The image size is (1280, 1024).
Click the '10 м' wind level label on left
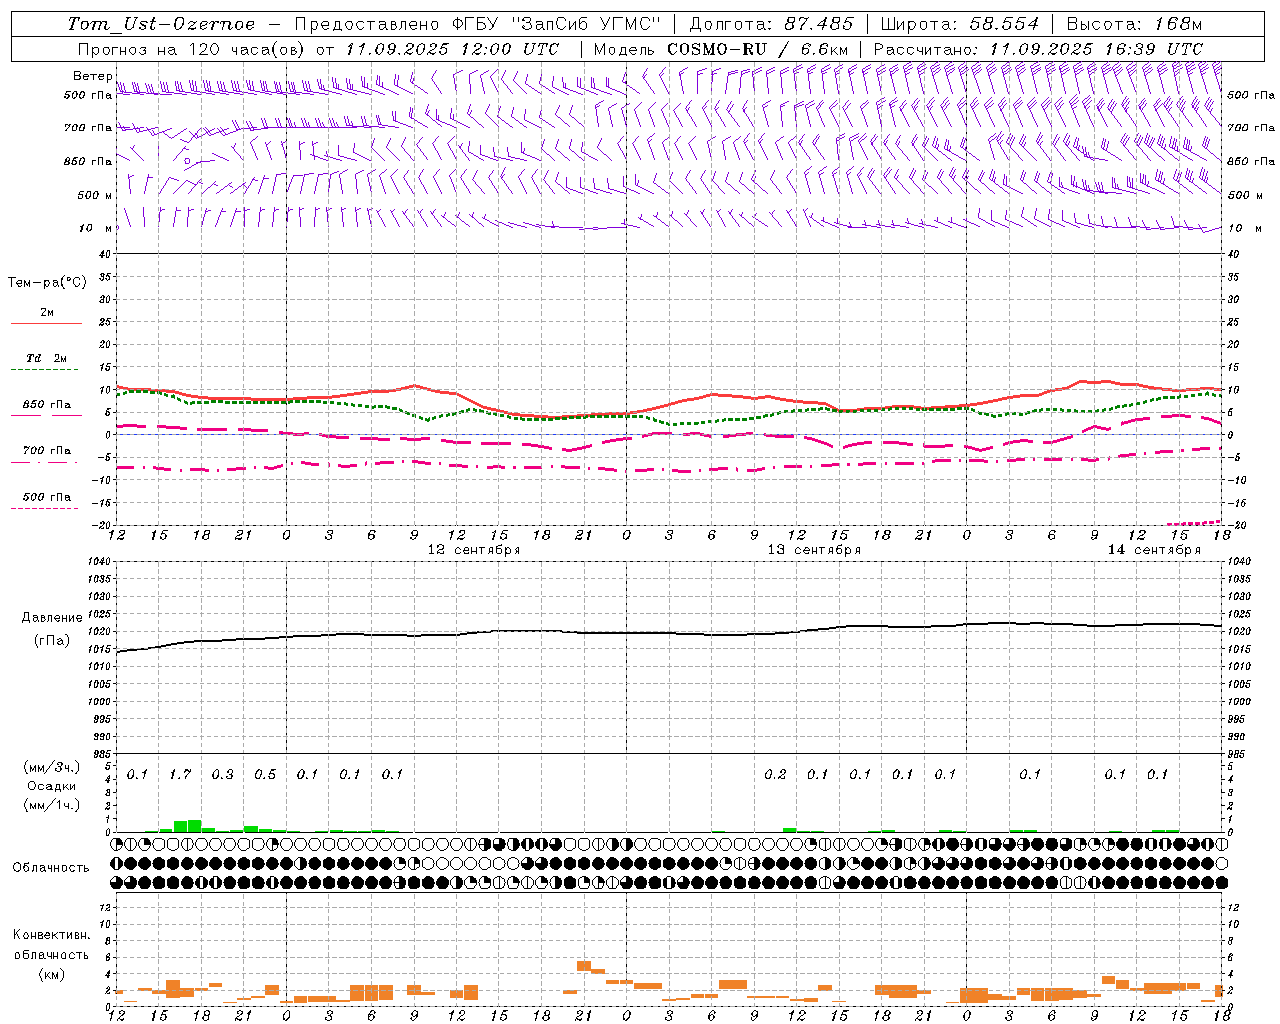pyautogui.click(x=97, y=228)
